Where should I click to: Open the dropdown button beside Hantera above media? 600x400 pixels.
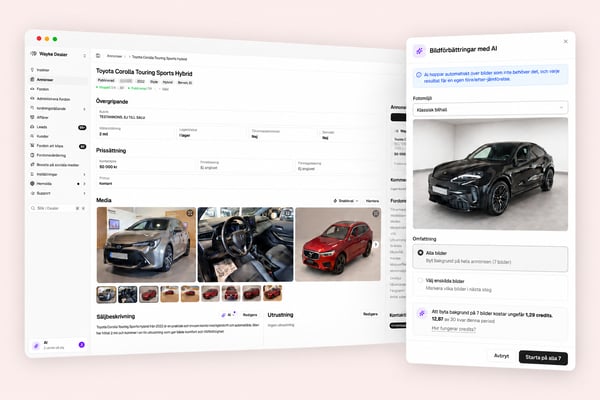point(346,201)
